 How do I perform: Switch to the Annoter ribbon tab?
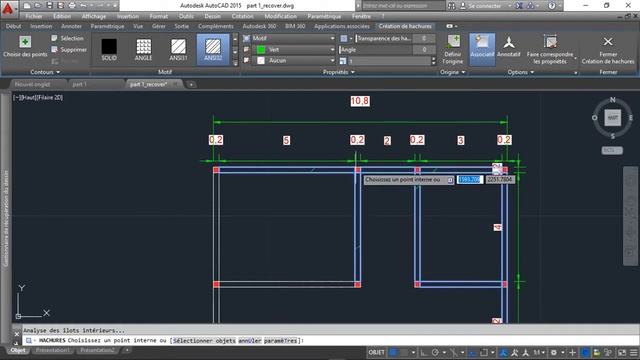(x=71, y=26)
